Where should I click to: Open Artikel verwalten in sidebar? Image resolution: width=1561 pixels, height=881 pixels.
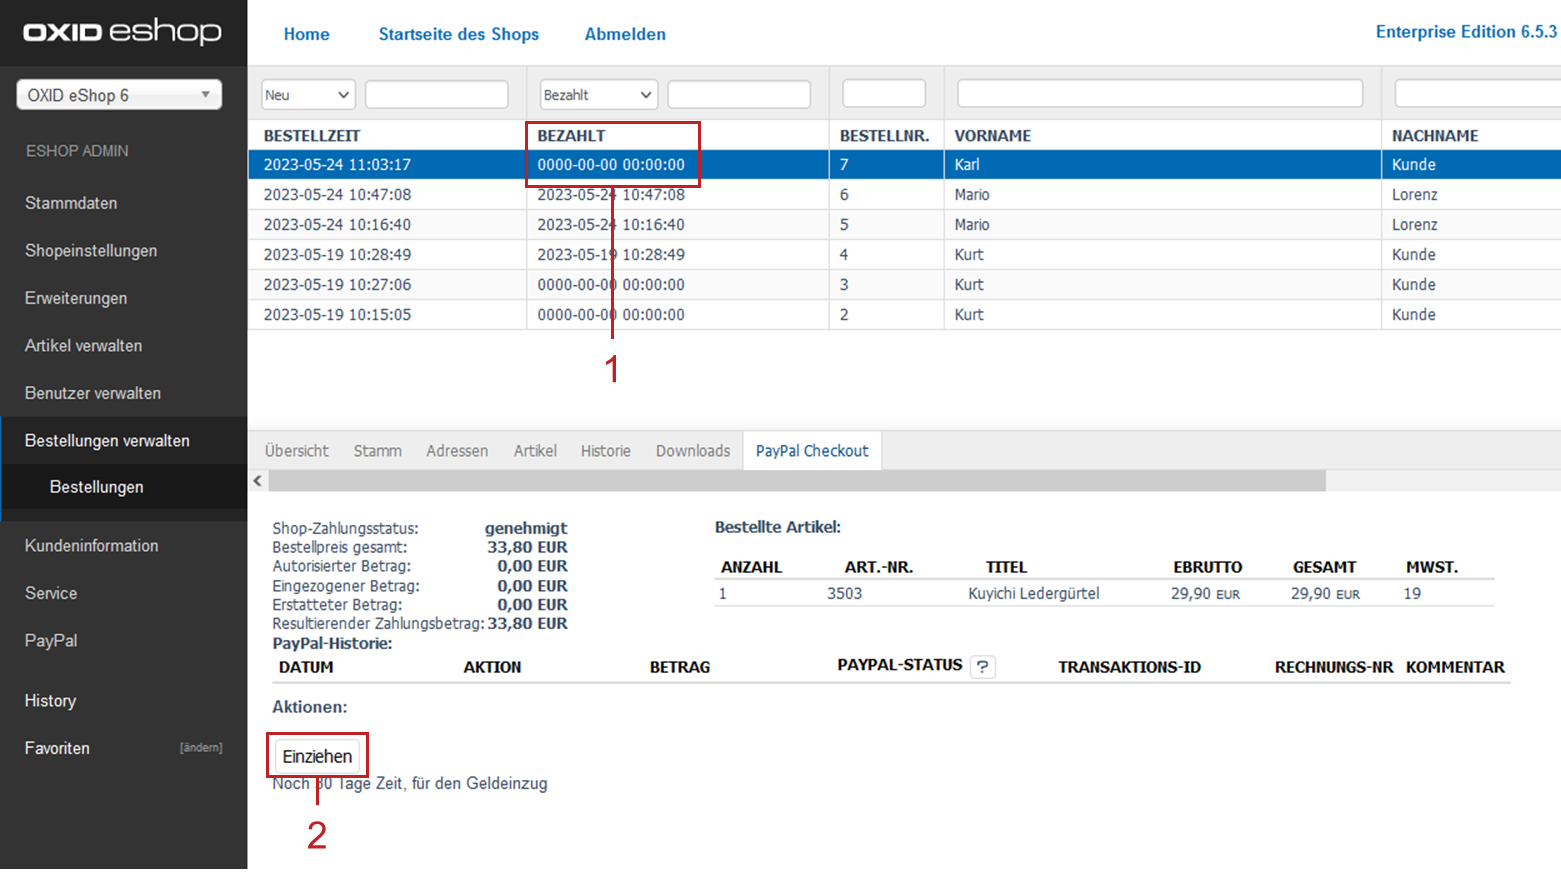point(83,346)
